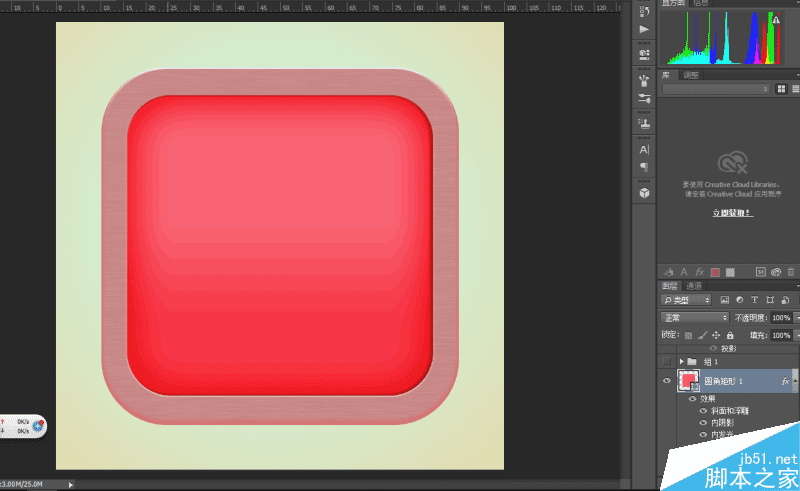800x491 pixels.
Task: Filter layers by adjustment layers icon
Action: (740, 300)
